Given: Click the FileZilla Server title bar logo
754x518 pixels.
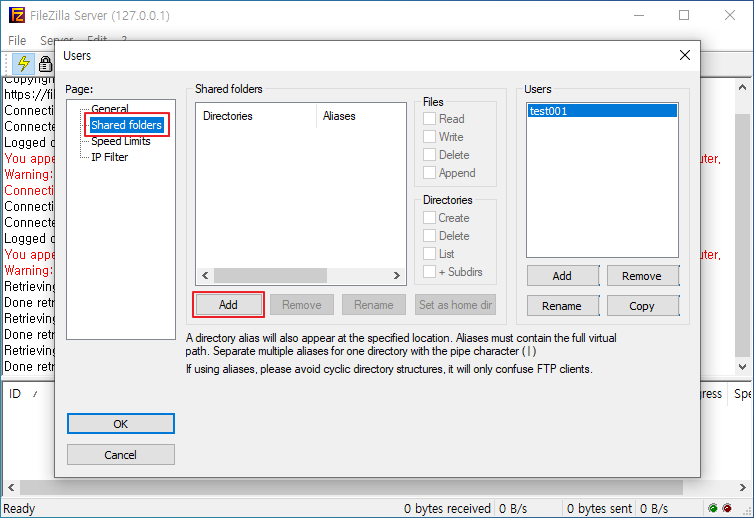Looking at the screenshot, I should pyautogui.click(x=17, y=15).
